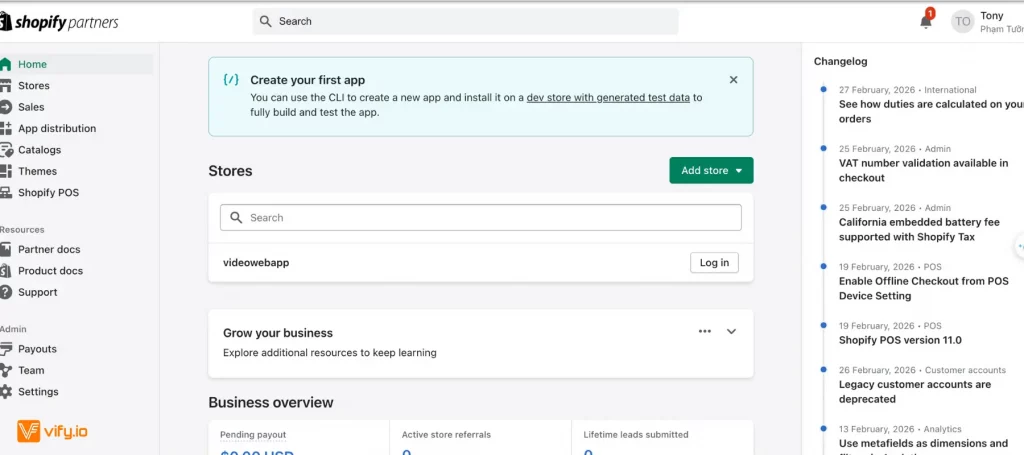Click the magnifier icon in Stores search
Screen dimensions: 1024x455
(x=236, y=217)
